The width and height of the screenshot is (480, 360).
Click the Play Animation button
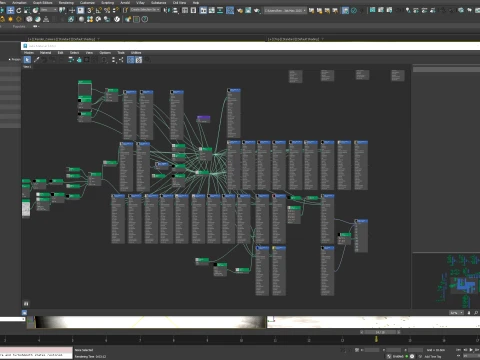(471, 350)
